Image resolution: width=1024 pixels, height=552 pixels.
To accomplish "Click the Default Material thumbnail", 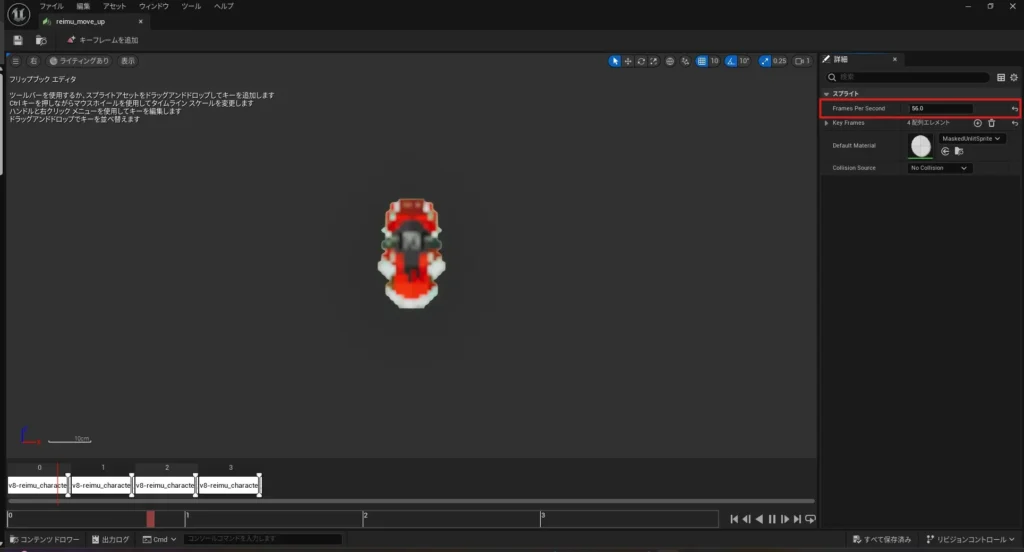I will 921,146.
